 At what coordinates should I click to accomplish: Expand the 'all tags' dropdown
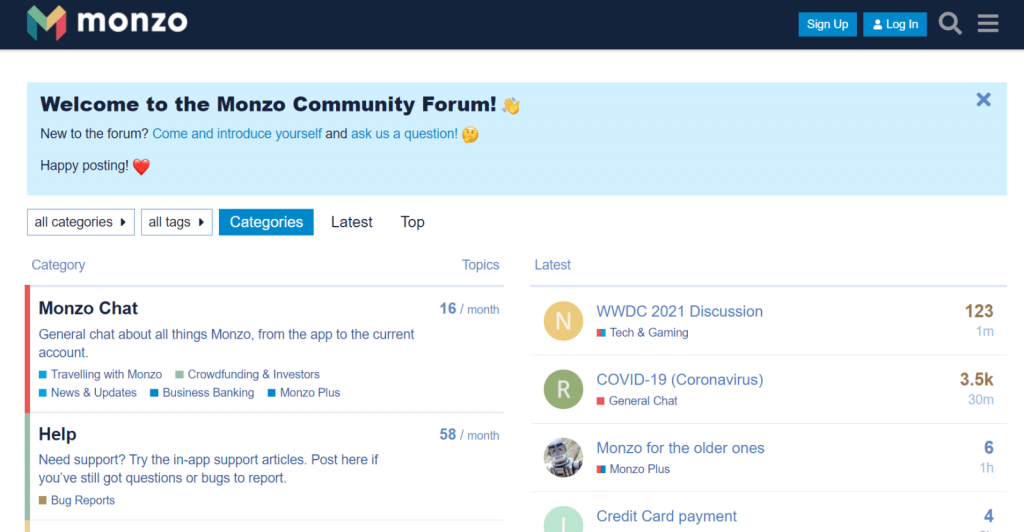(x=176, y=222)
